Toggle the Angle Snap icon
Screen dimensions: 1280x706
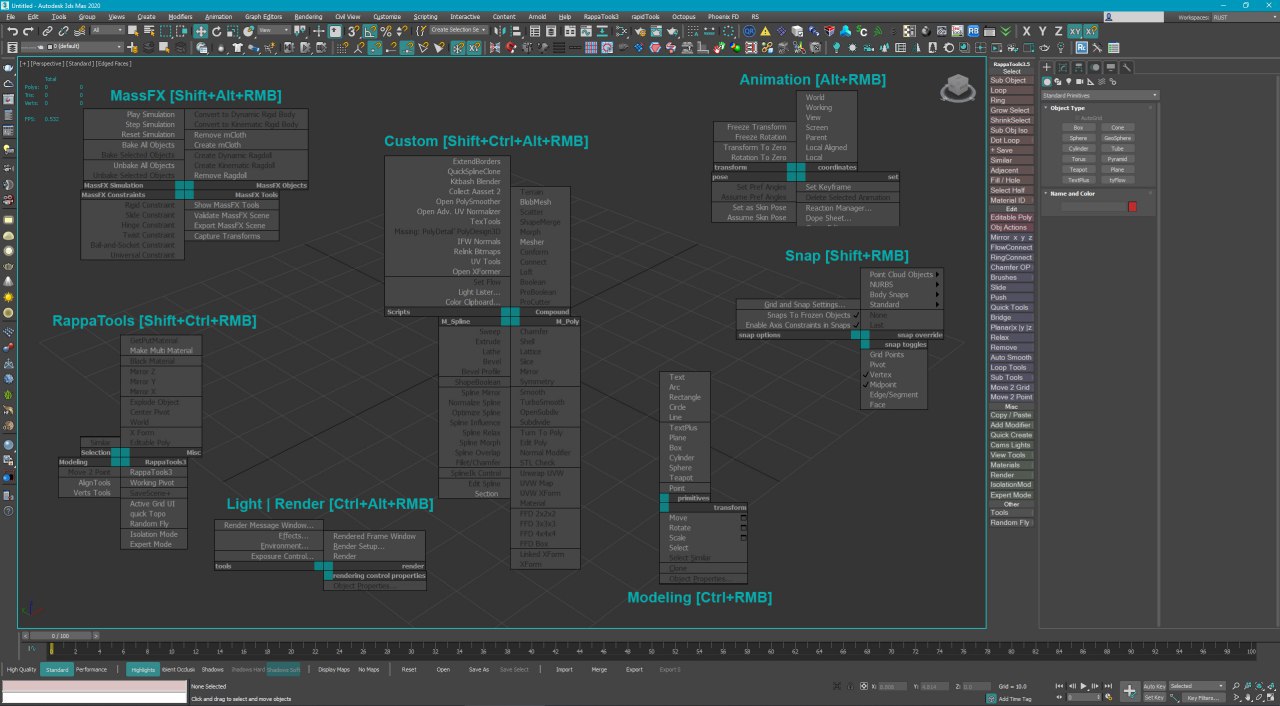tap(370, 31)
